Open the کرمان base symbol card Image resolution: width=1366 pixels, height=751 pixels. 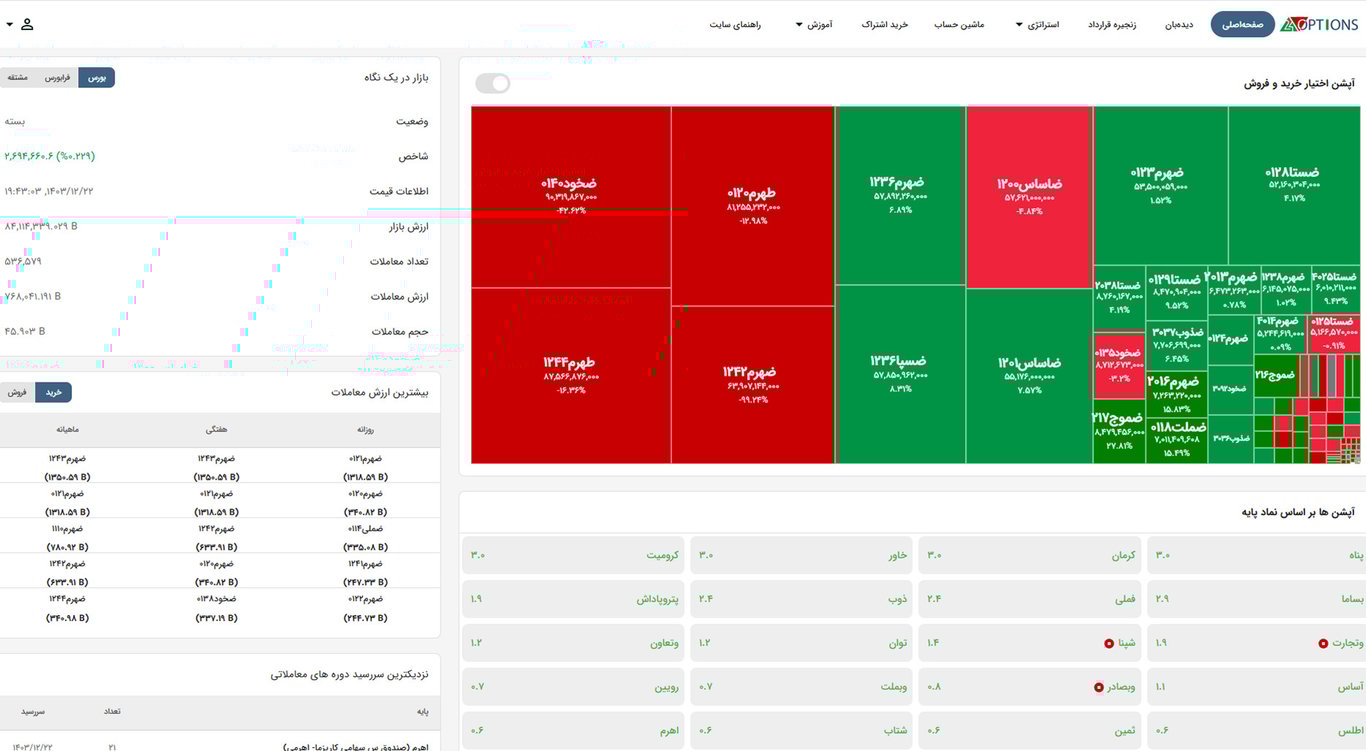pyautogui.click(x=1032, y=555)
